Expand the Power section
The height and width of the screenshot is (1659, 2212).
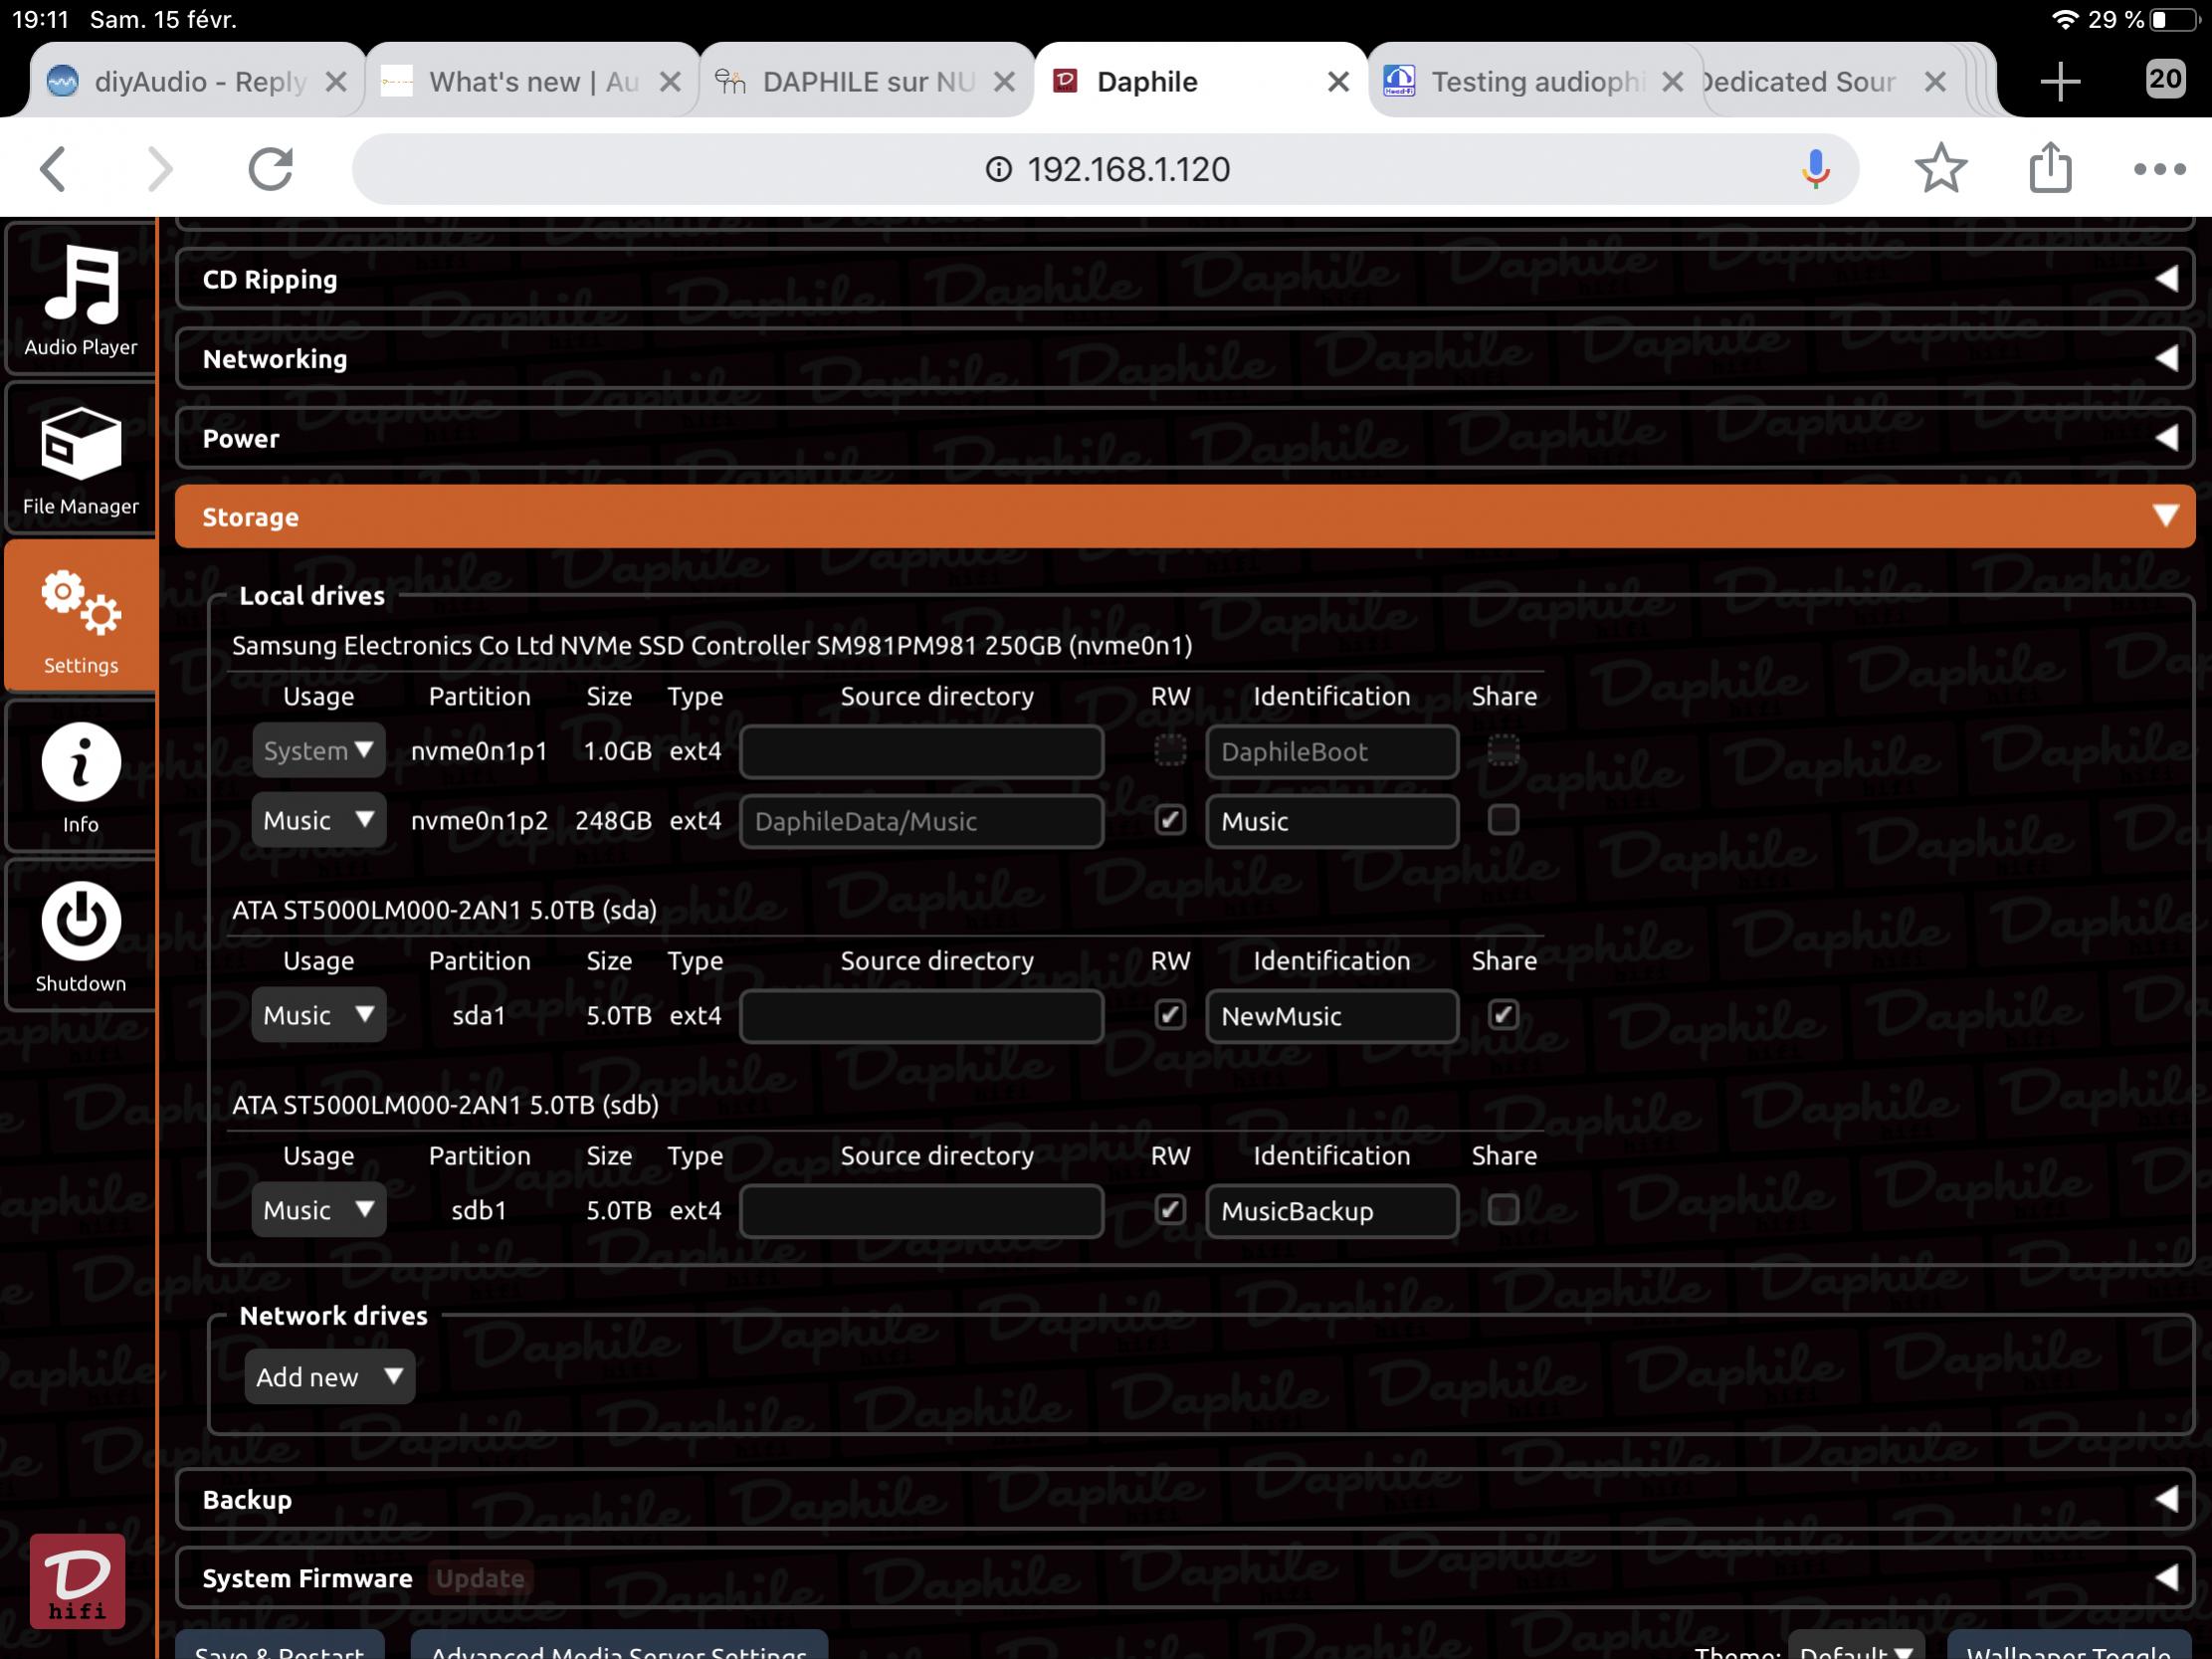point(1184,438)
